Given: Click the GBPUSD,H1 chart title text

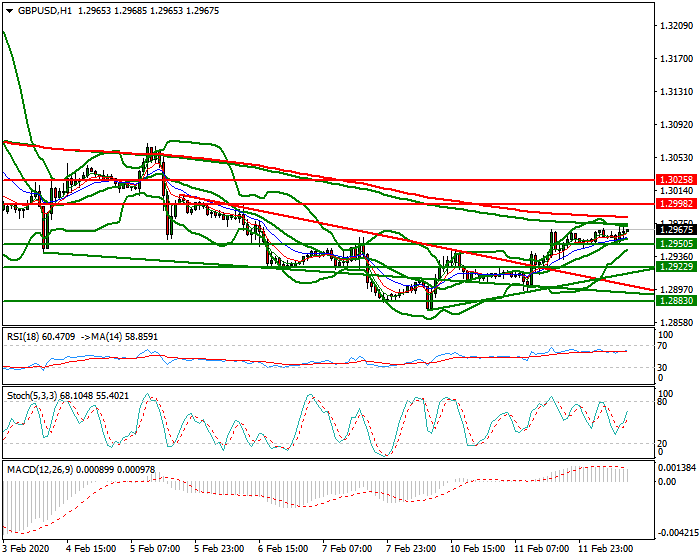Looking at the screenshot, I should point(45,11).
